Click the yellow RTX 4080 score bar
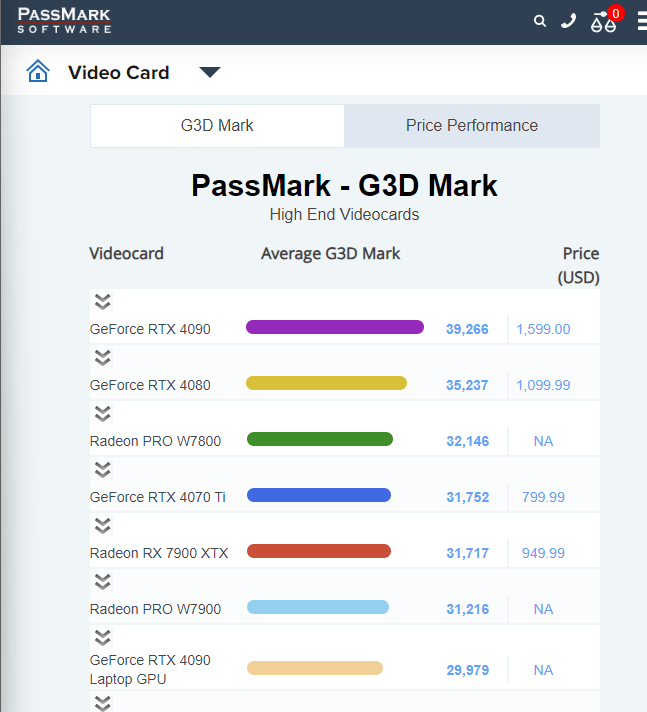This screenshot has width=647, height=712. [x=326, y=383]
